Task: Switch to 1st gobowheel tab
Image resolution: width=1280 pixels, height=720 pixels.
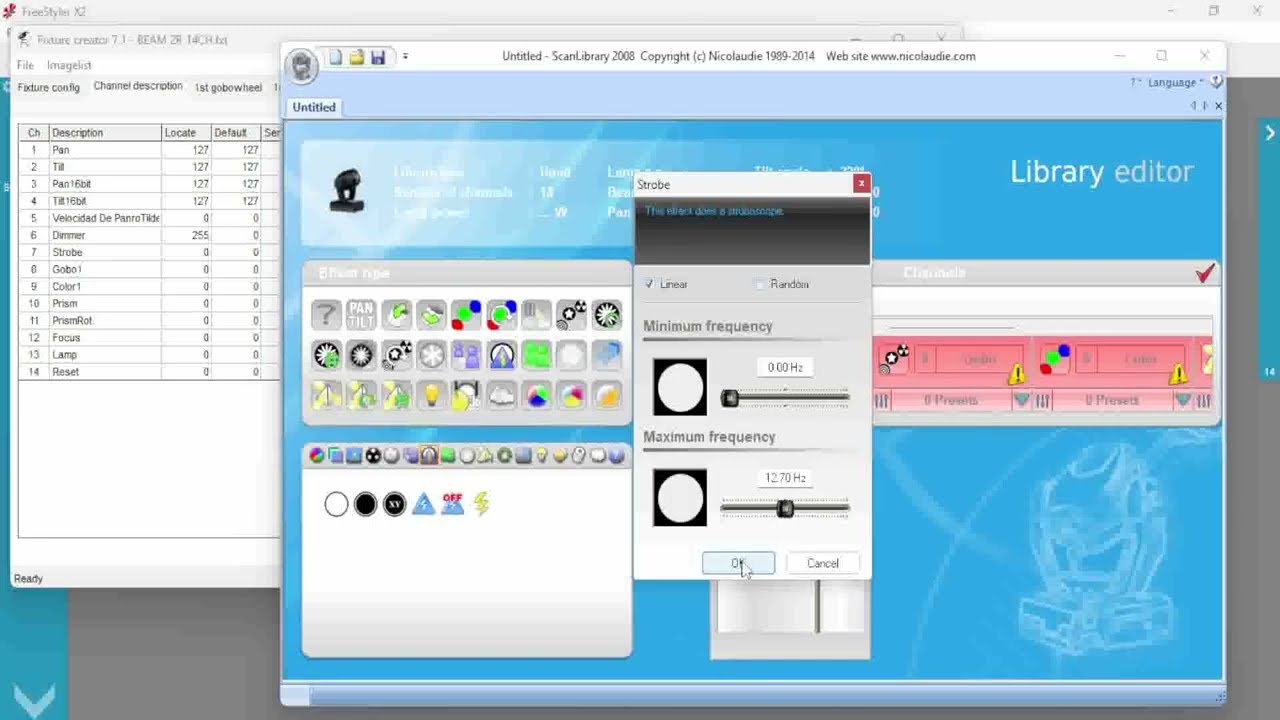Action: click(228, 87)
